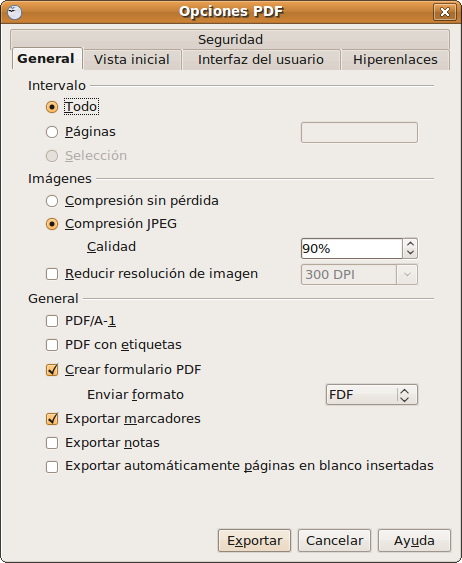The image size is (462, 563).
Task: Enable Exportar notas checkbox
Action: click(52, 443)
